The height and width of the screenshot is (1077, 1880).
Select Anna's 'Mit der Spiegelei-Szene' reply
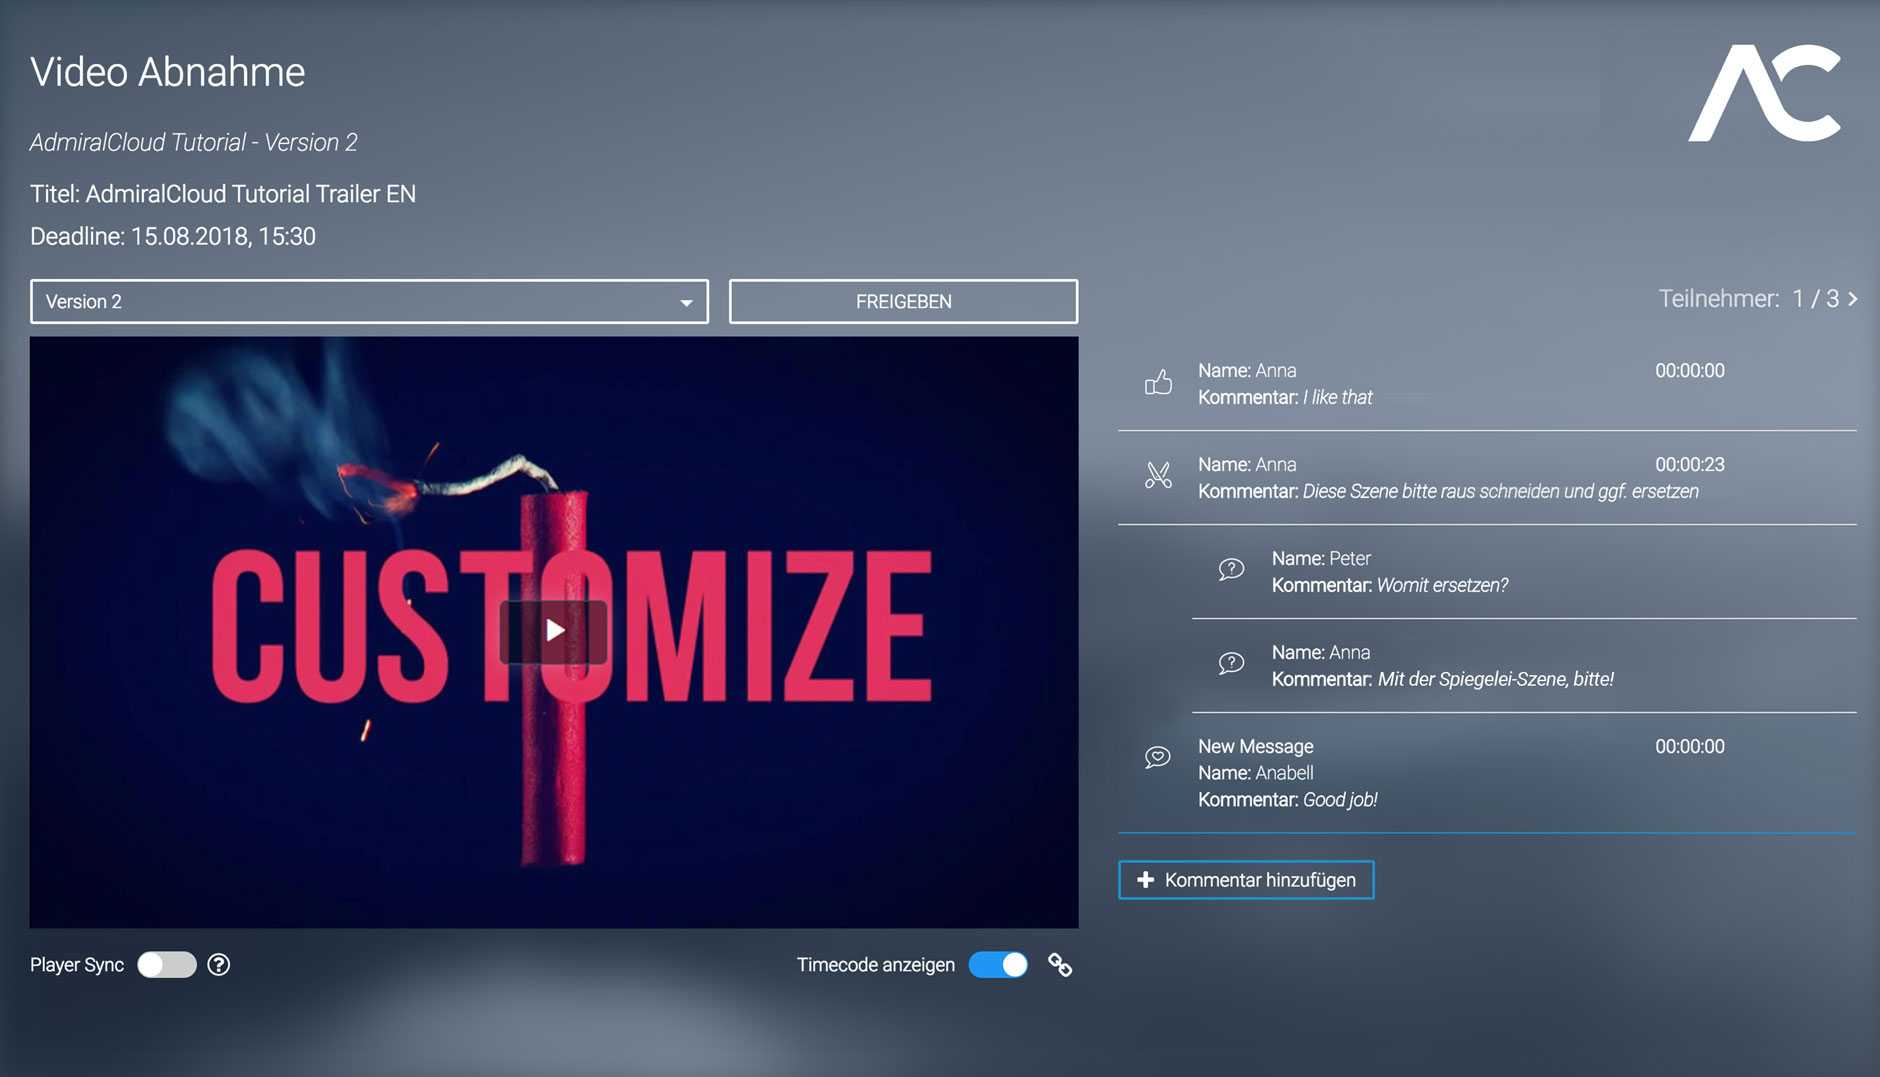click(1494, 680)
